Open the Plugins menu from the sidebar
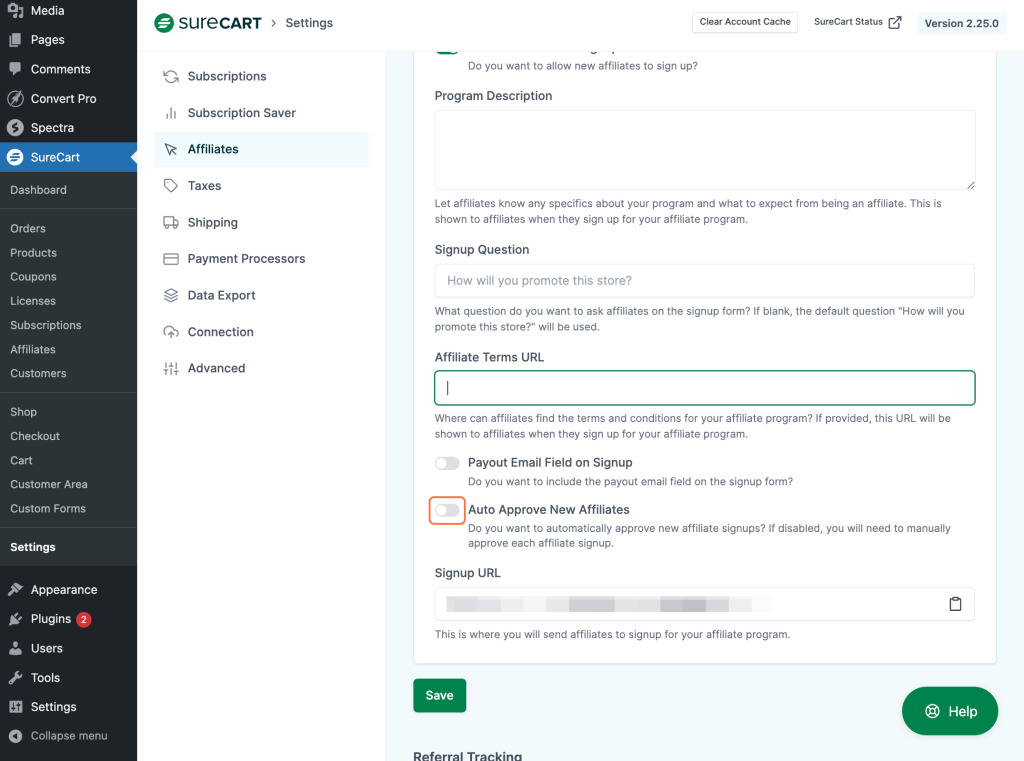The image size is (1024, 761). [x=50, y=618]
